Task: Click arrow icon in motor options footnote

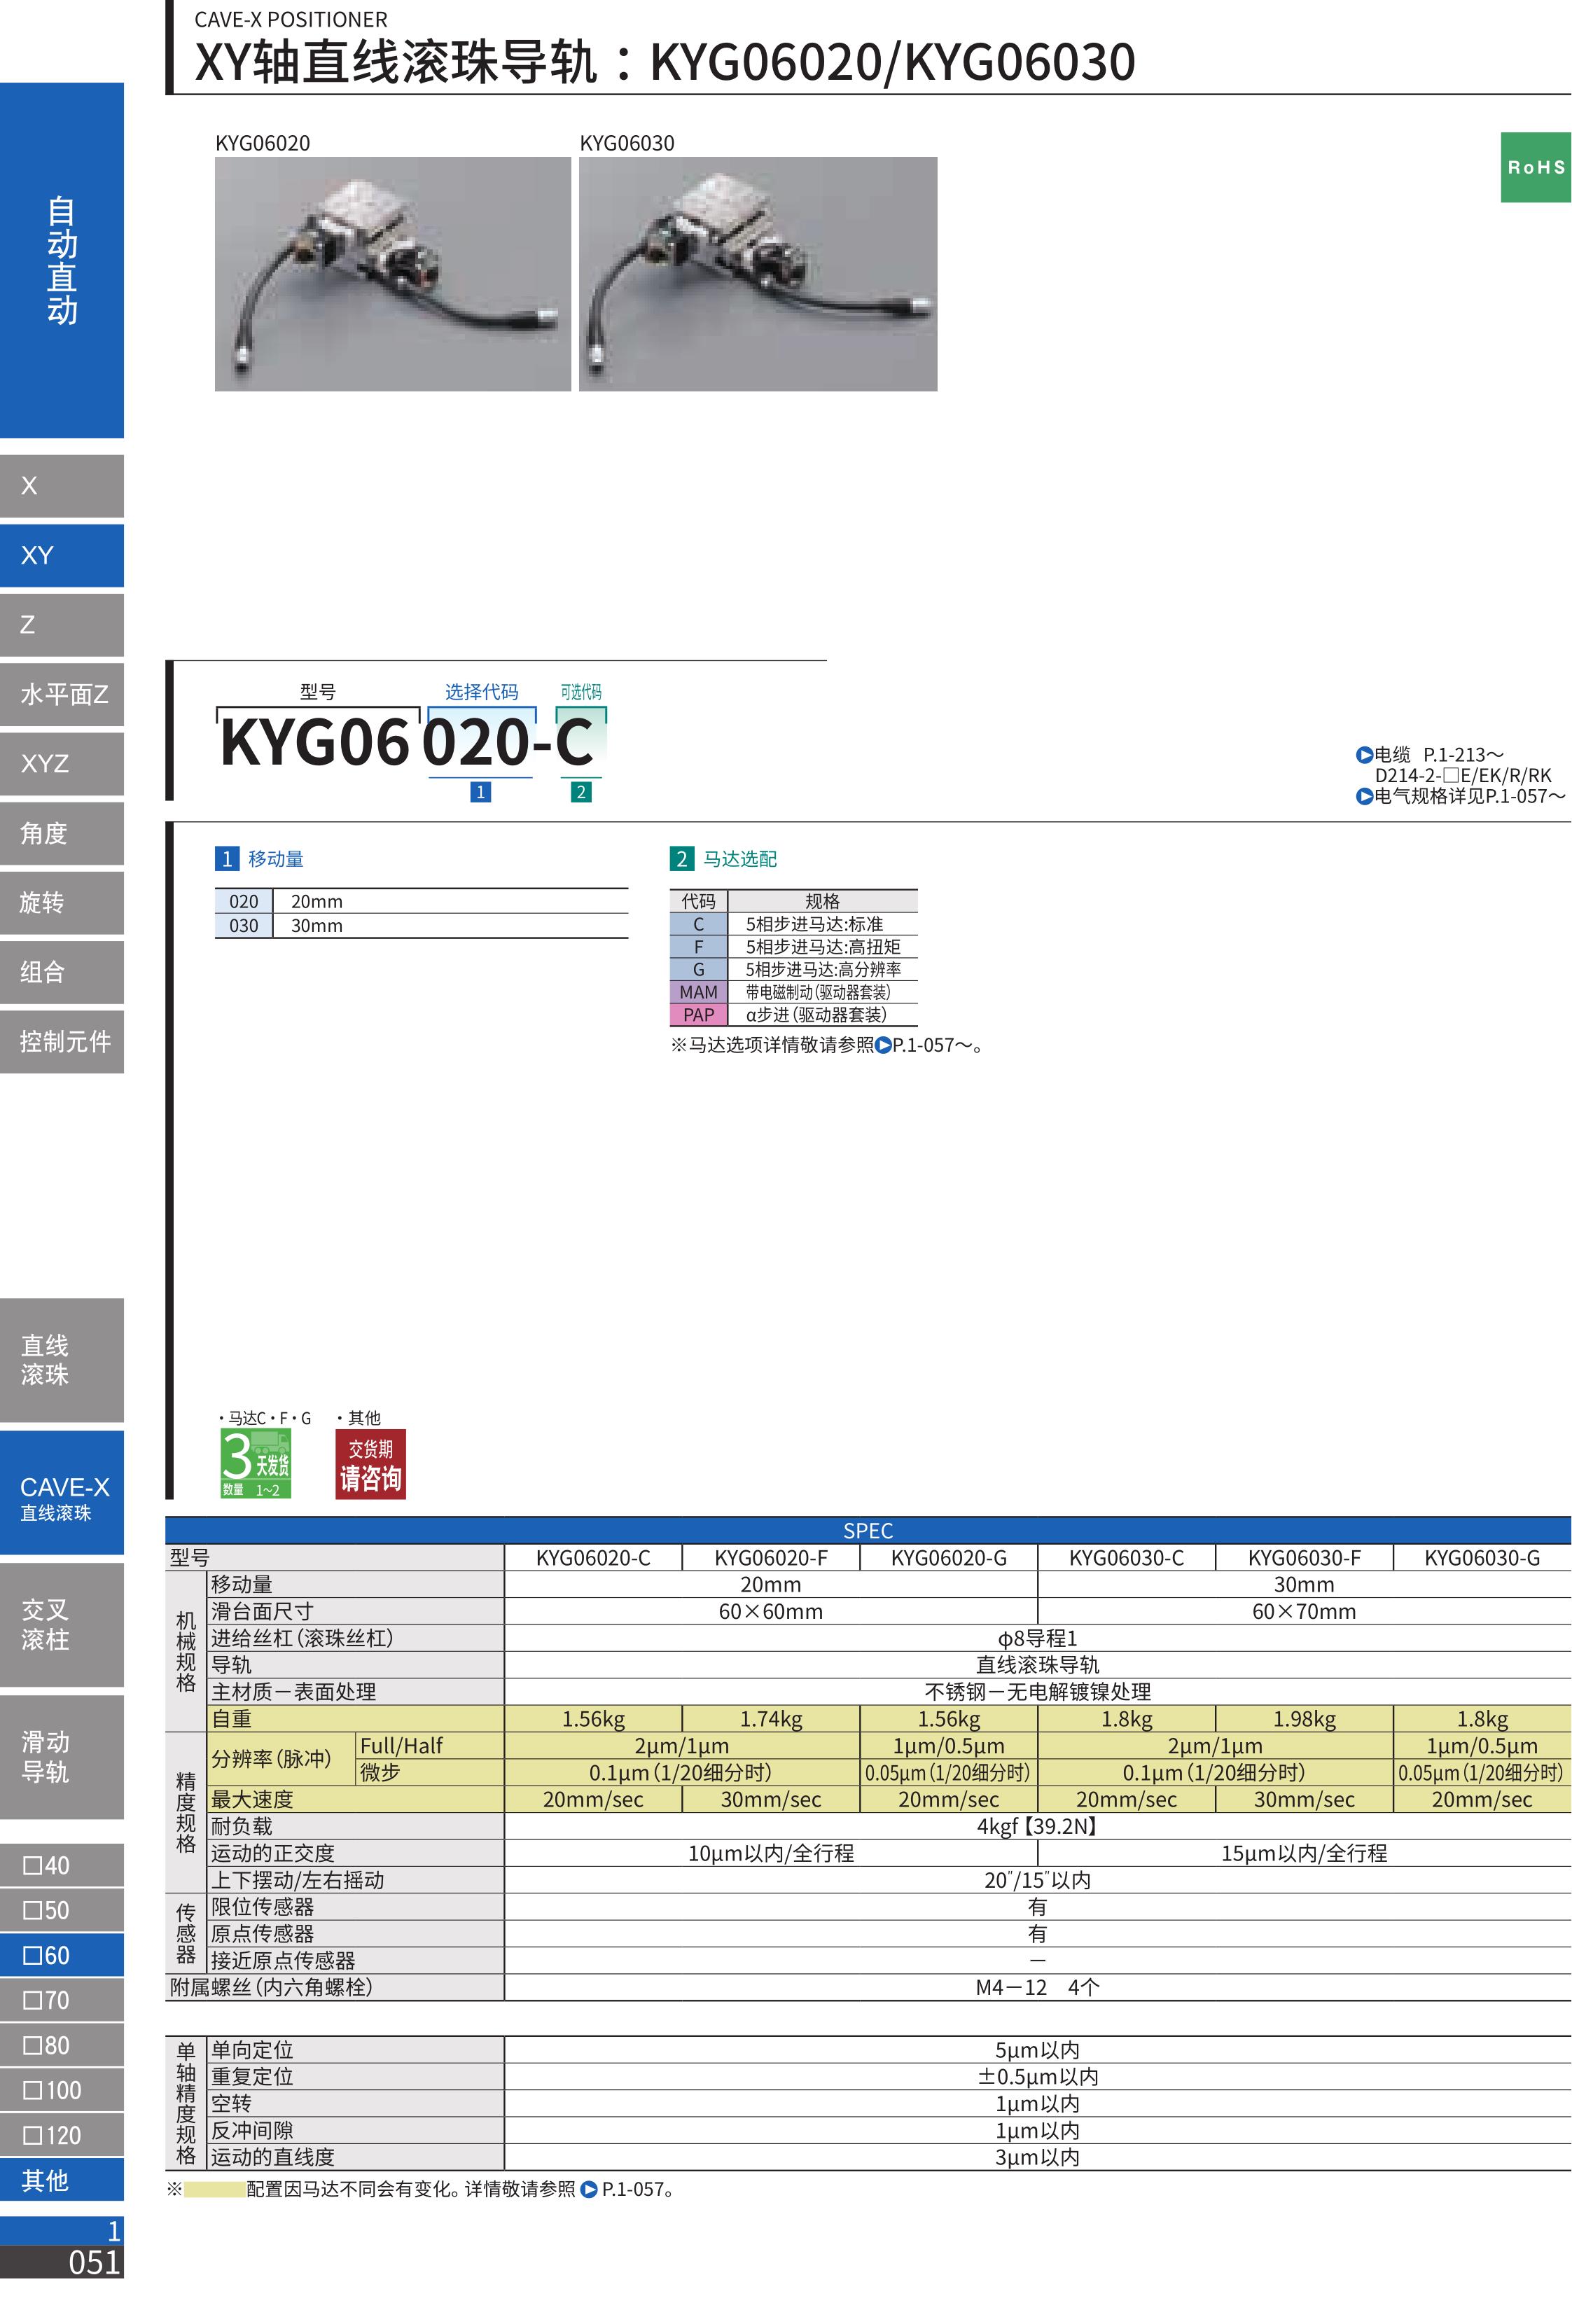Action: pos(883,1046)
